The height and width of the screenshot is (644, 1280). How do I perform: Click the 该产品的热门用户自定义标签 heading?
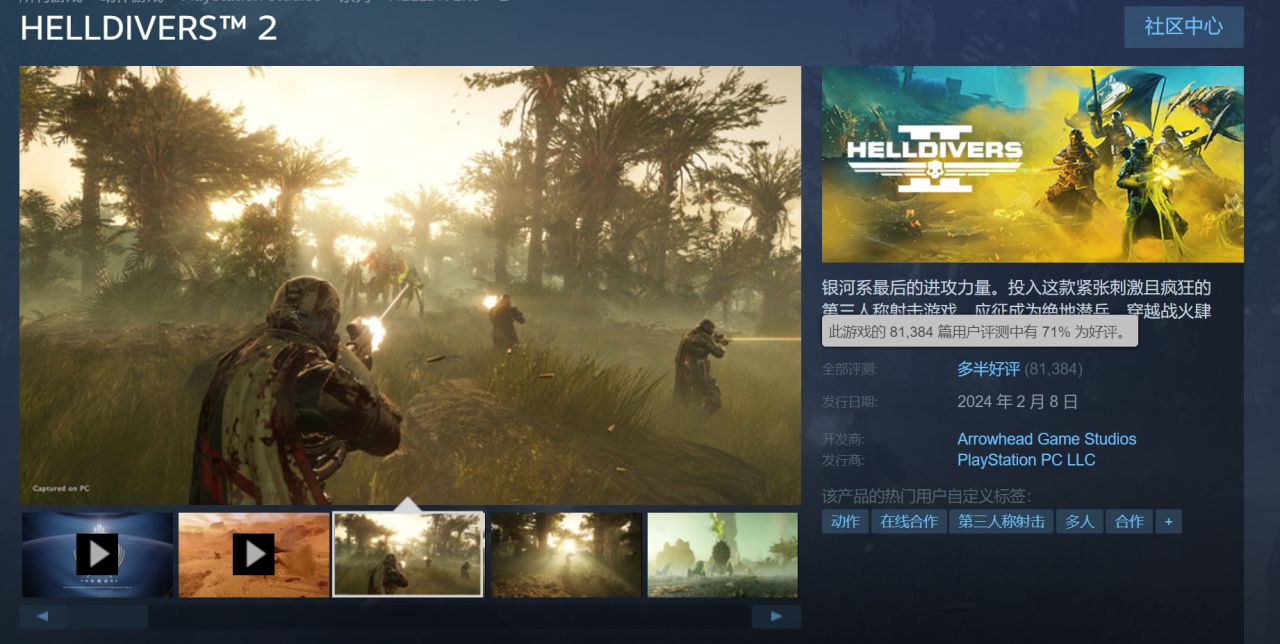(x=926, y=496)
